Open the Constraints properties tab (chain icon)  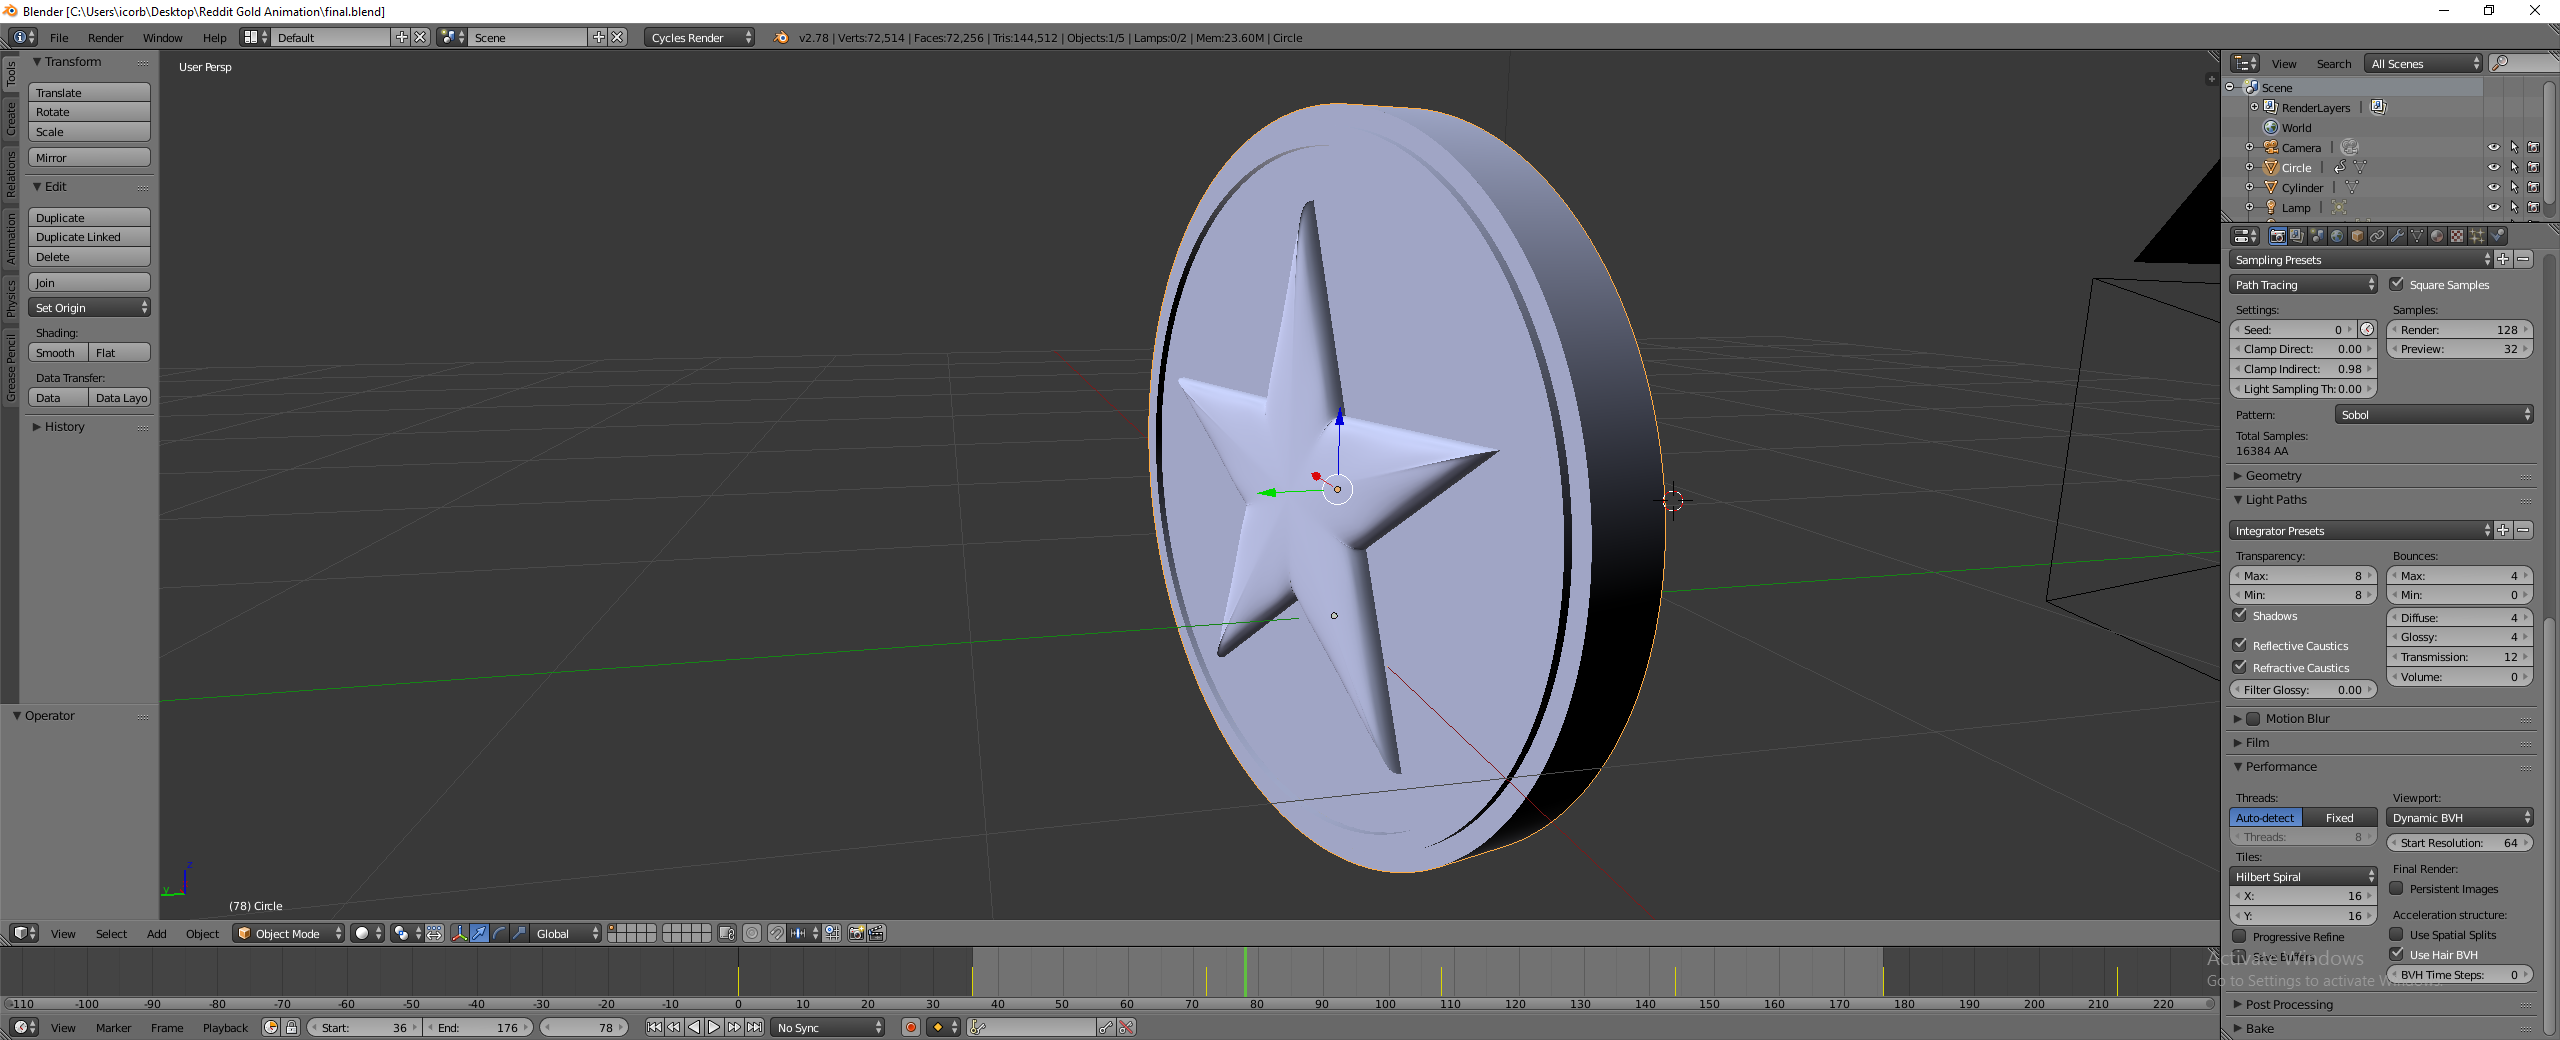(2377, 236)
